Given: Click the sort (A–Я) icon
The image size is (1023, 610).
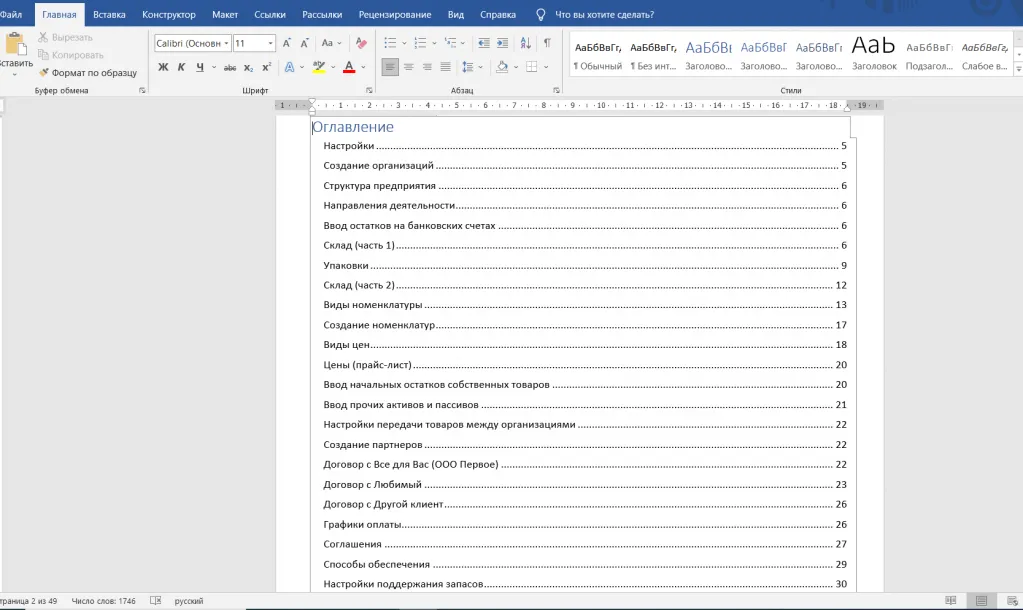Looking at the screenshot, I should click(x=525, y=43).
